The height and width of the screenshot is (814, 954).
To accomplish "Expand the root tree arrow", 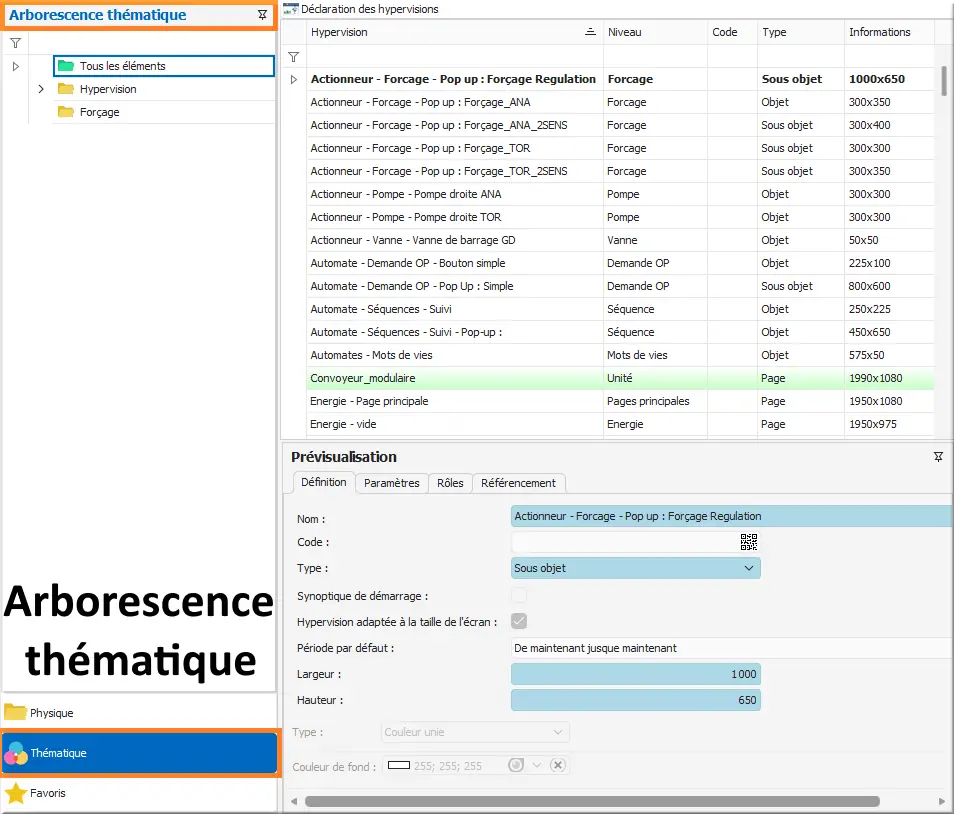I will (x=16, y=66).
